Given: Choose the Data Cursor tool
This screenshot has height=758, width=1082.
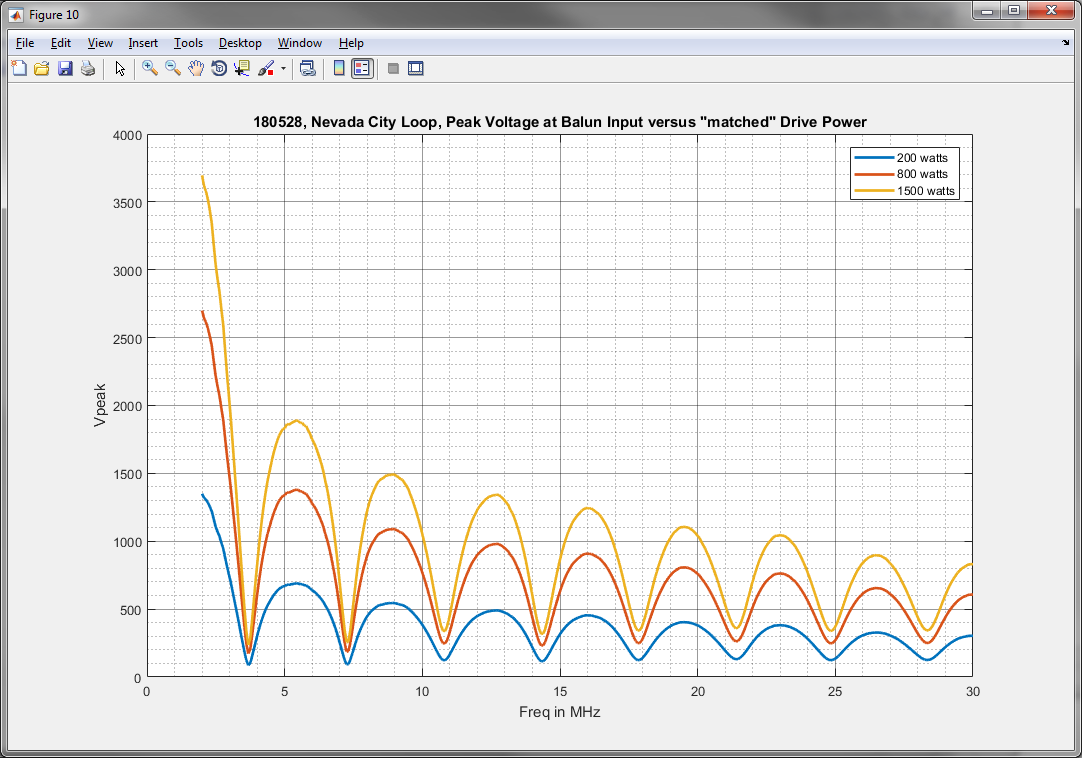Looking at the screenshot, I should click(242, 68).
